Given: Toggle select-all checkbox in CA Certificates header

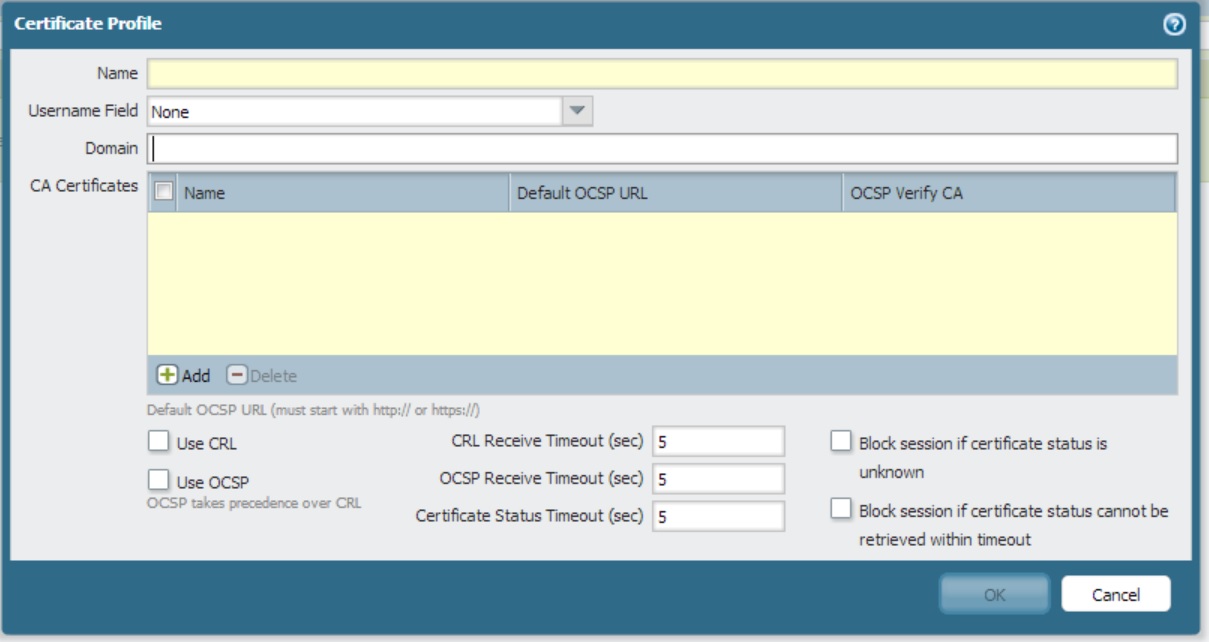Looking at the screenshot, I should (x=164, y=193).
